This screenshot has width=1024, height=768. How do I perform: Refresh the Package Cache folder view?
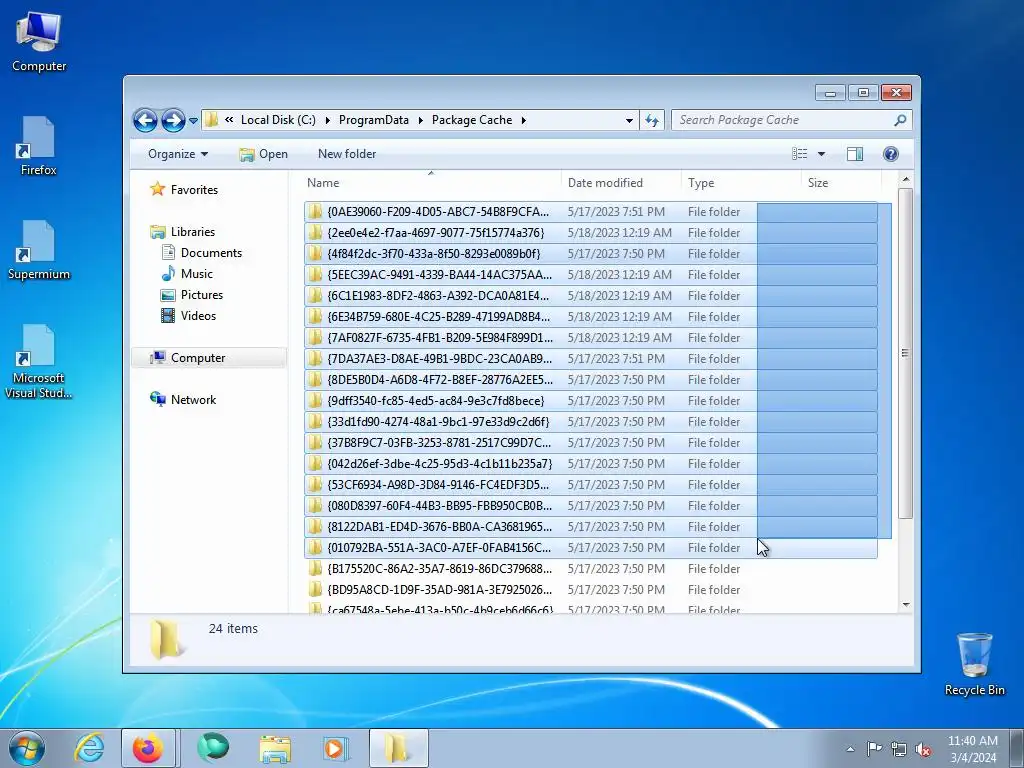coord(652,120)
